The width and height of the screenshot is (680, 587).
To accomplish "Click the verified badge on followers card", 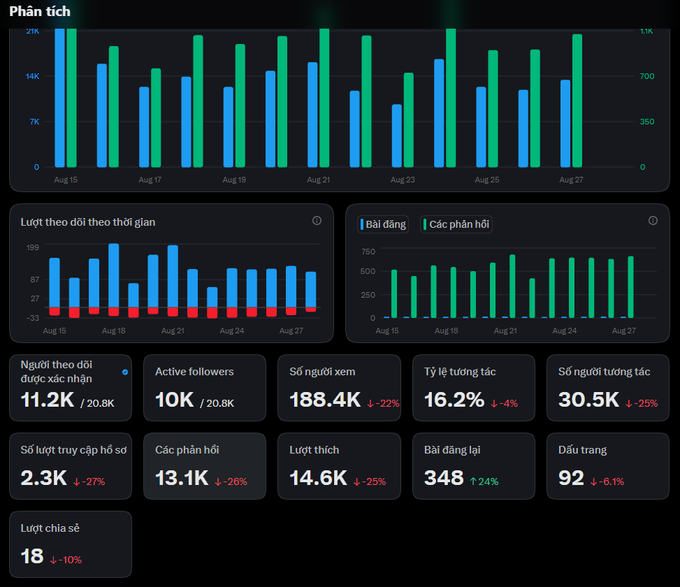I will pyautogui.click(x=125, y=372).
